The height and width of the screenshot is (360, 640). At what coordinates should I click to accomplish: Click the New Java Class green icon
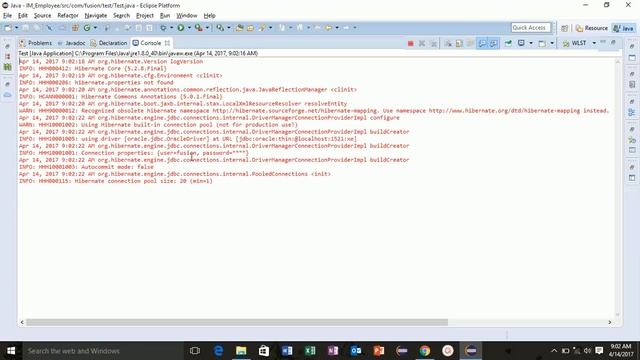(87, 28)
